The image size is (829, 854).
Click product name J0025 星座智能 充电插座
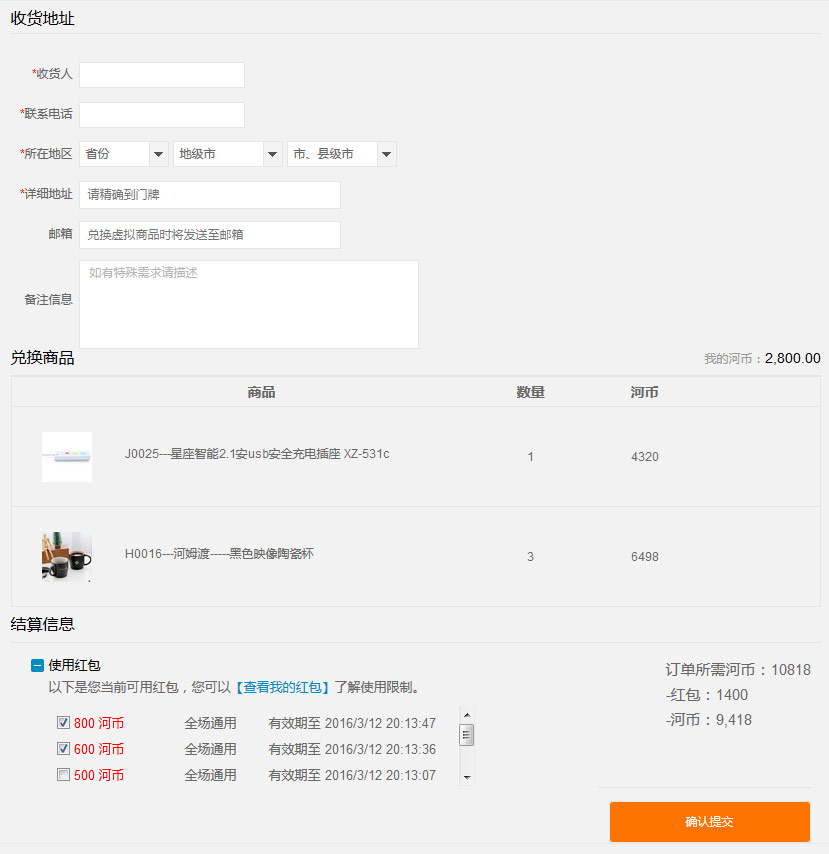(x=257, y=454)
